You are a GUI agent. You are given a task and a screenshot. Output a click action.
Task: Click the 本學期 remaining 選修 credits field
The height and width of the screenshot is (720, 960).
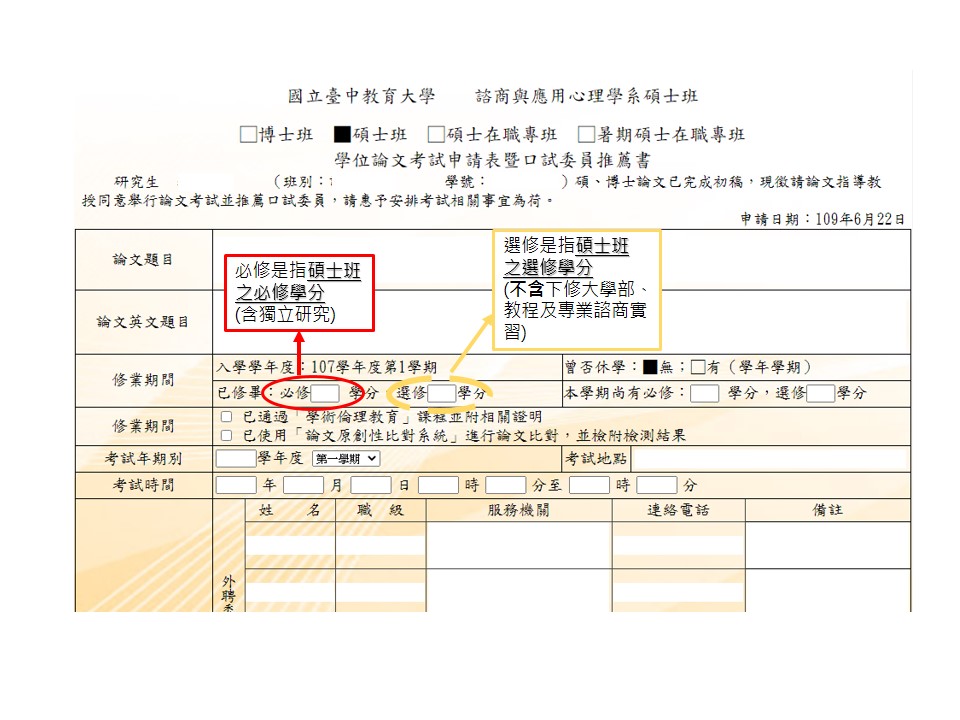point(820,393)
